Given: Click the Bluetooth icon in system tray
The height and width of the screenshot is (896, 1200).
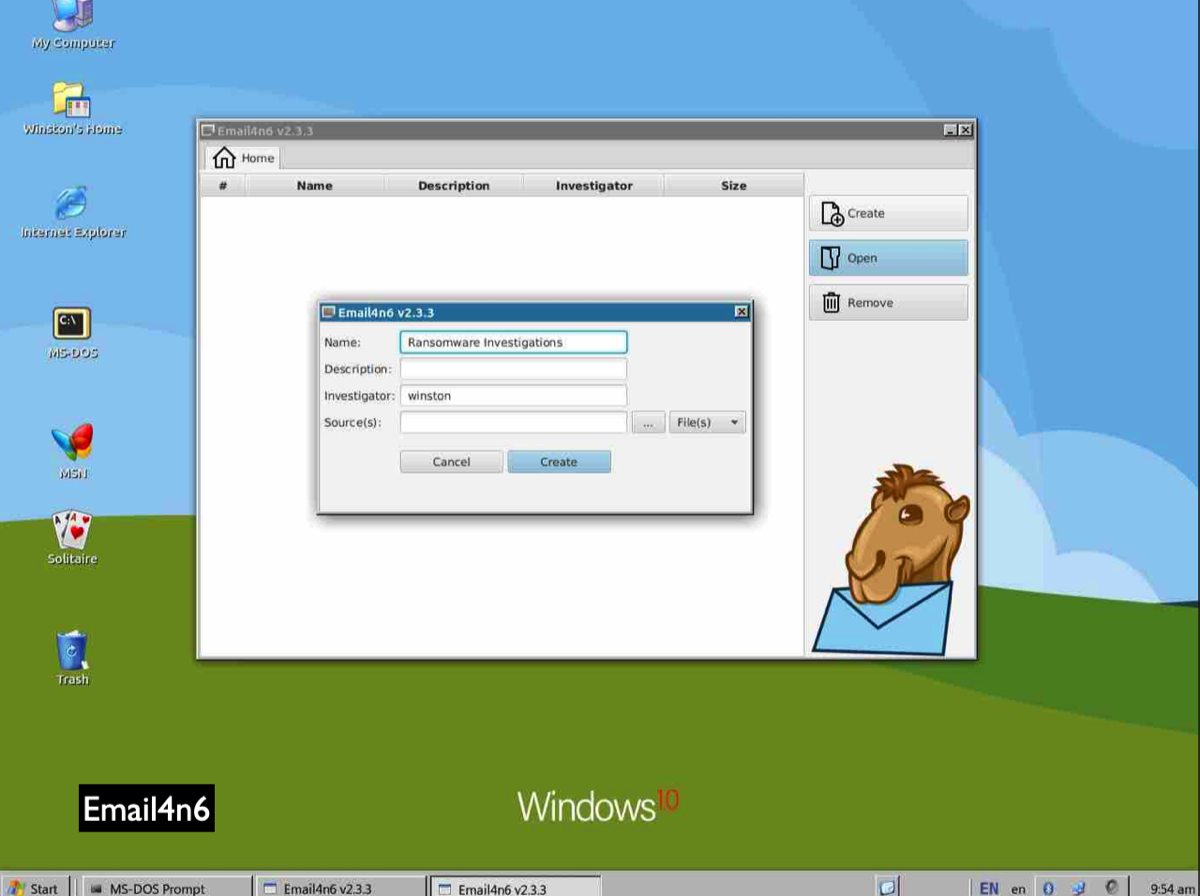Looking at the screenshot, I should tap(1048, 887).
